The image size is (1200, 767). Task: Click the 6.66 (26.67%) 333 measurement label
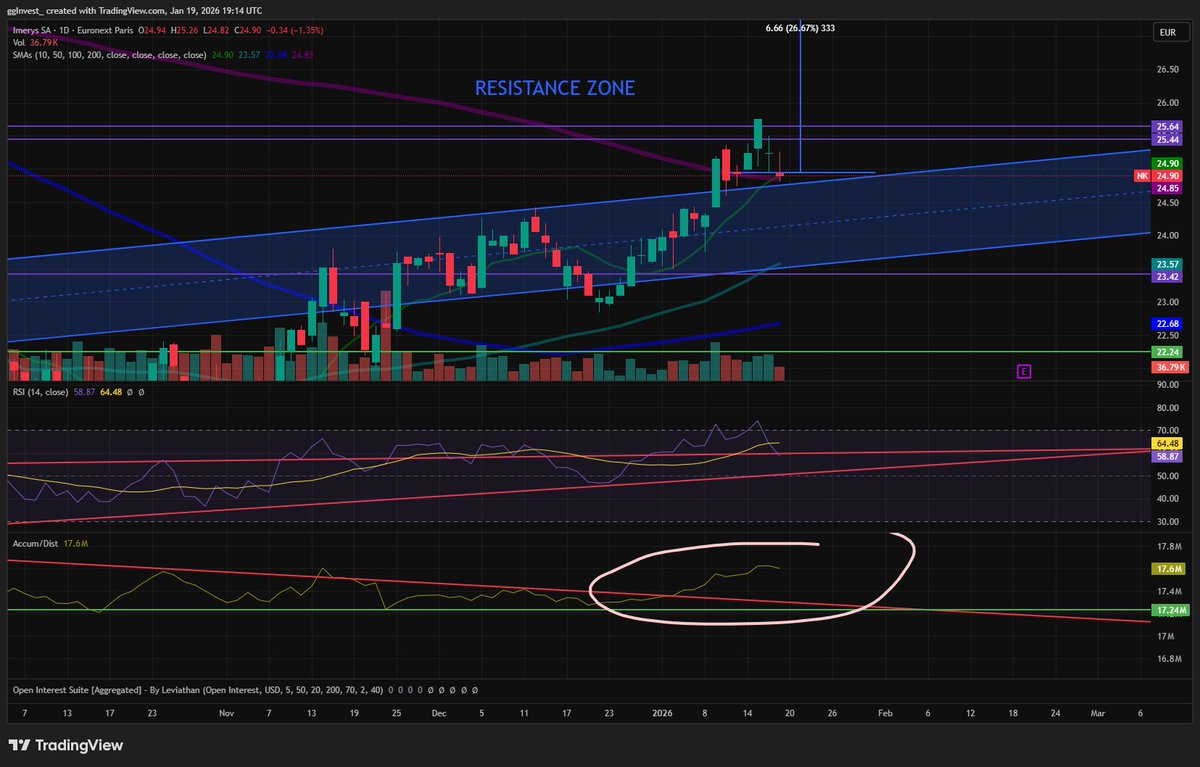799,28
